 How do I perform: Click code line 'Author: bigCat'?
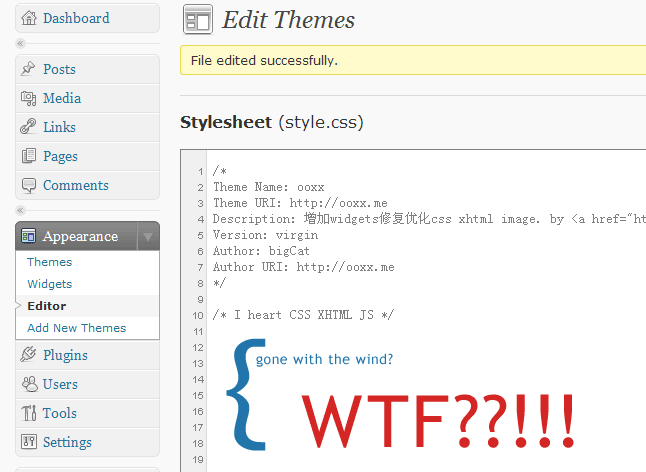(261, 251)
